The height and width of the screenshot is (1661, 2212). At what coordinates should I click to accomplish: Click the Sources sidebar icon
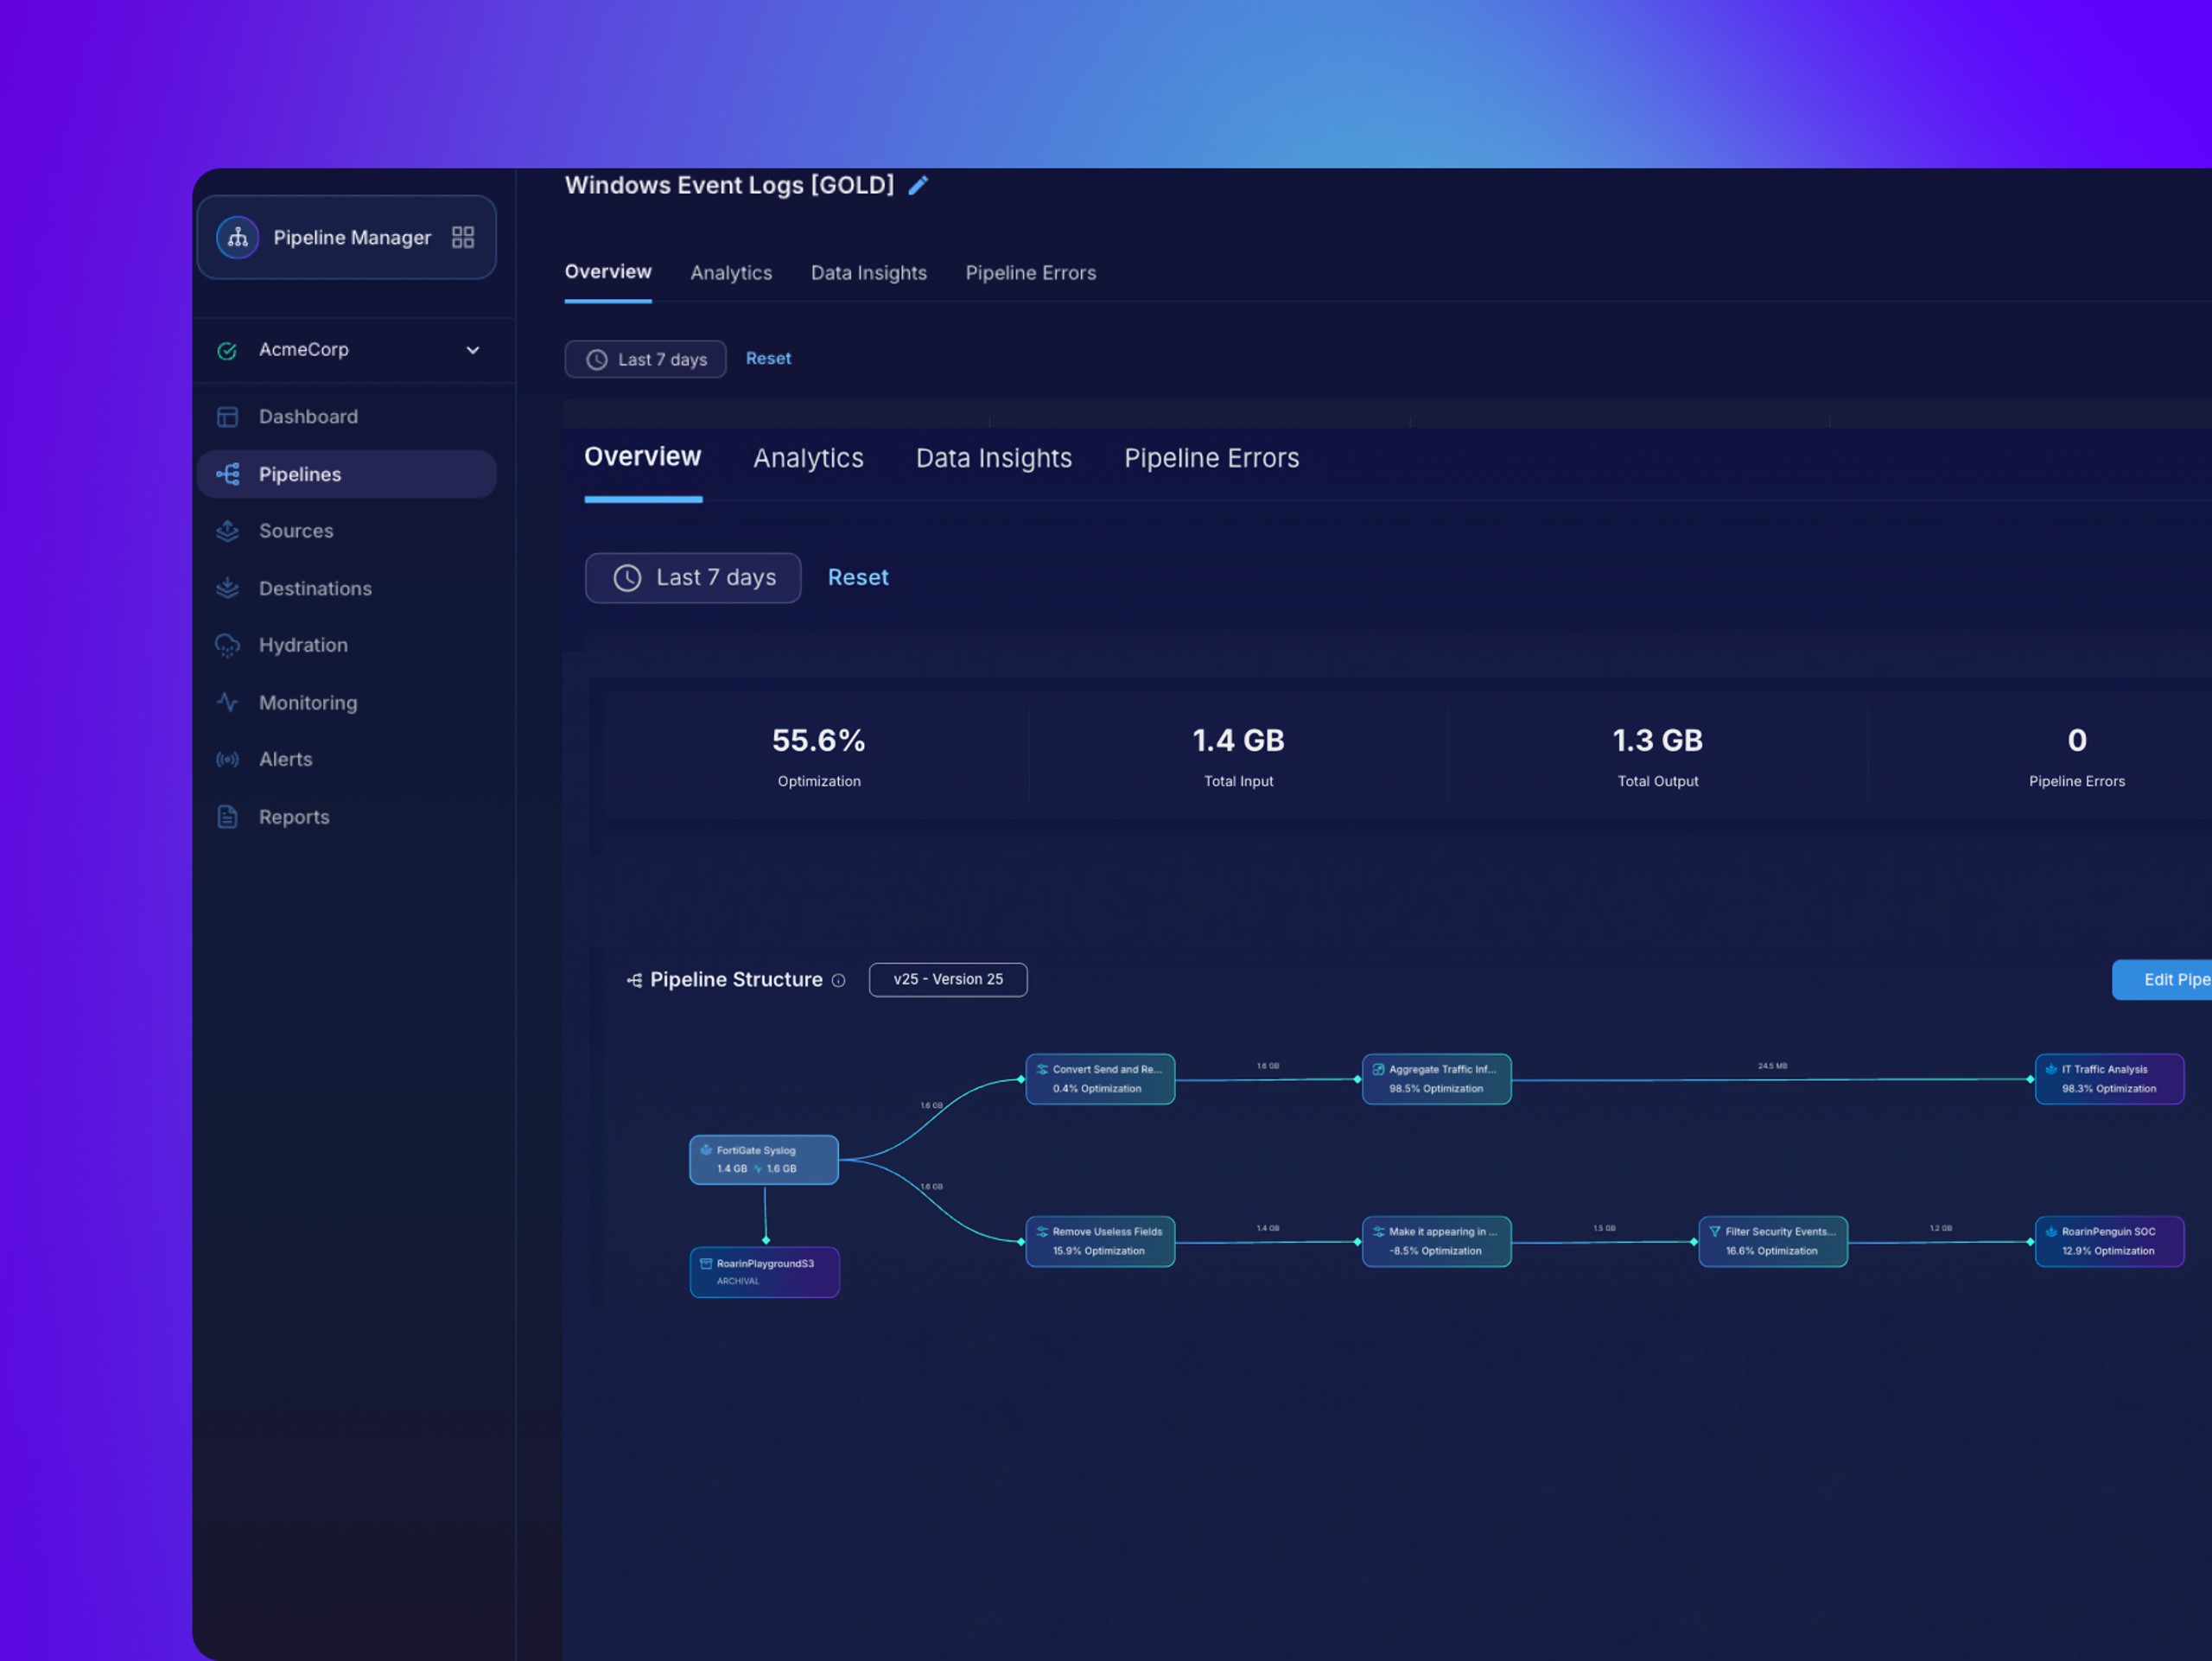pos(227,531)
